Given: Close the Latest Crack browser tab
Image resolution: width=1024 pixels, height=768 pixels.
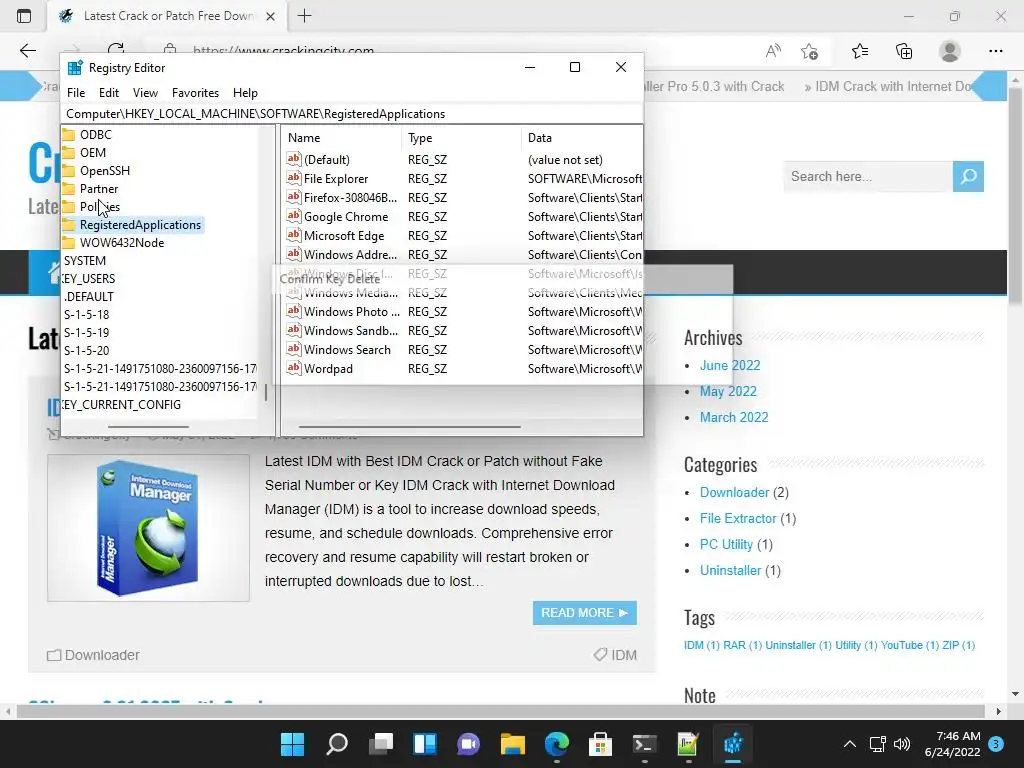Looking at the screenshot, I should 270,16.
